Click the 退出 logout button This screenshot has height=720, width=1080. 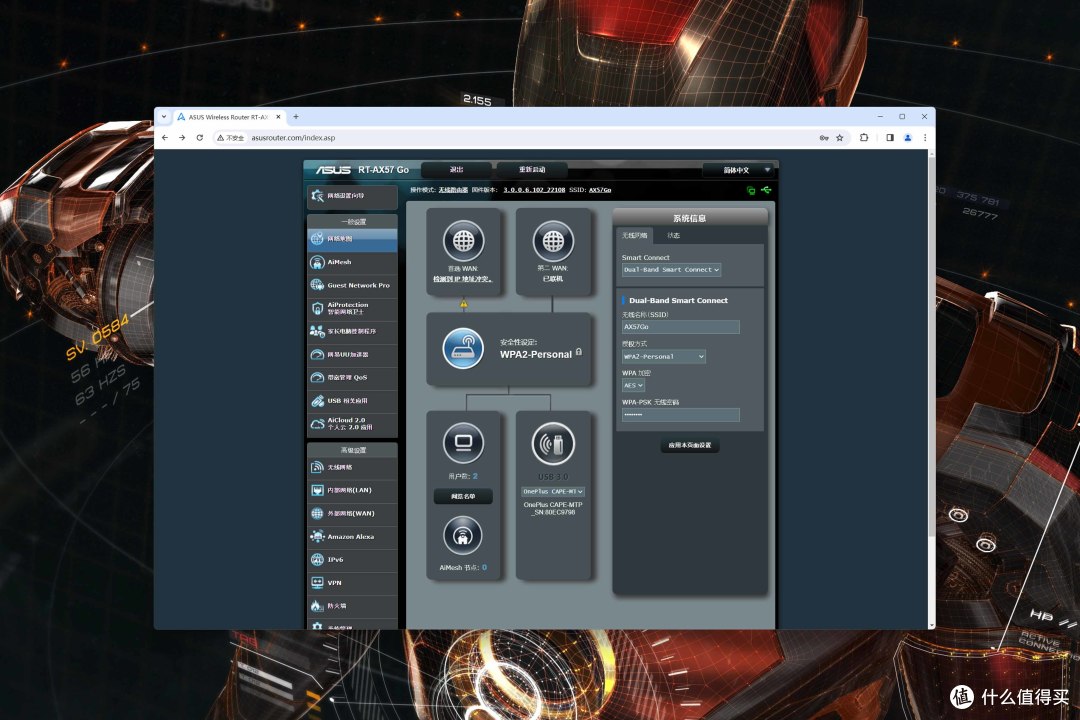tap(457, 169)
